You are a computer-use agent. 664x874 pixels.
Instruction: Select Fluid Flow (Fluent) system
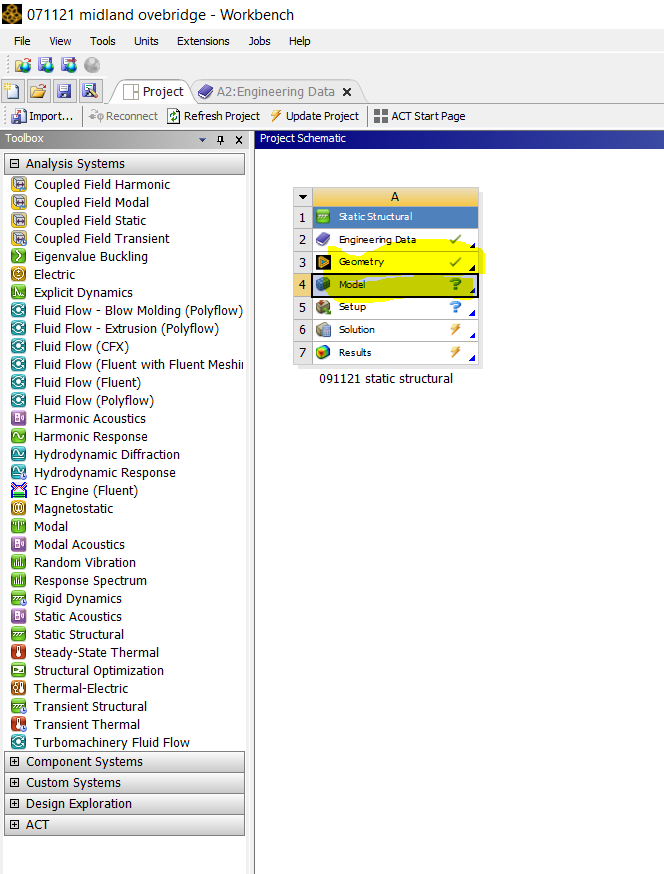[88, 382]
